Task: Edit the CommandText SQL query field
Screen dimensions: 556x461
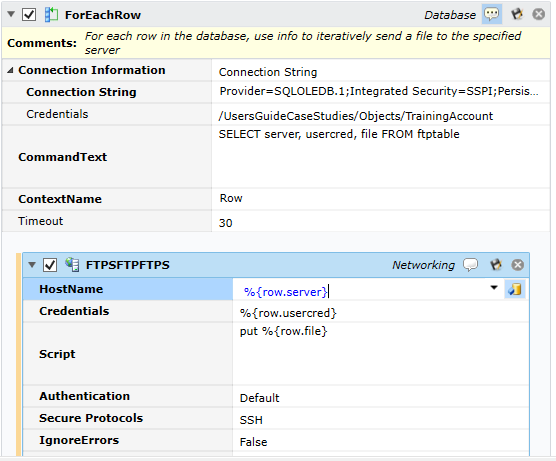Action: pos(380,157)
